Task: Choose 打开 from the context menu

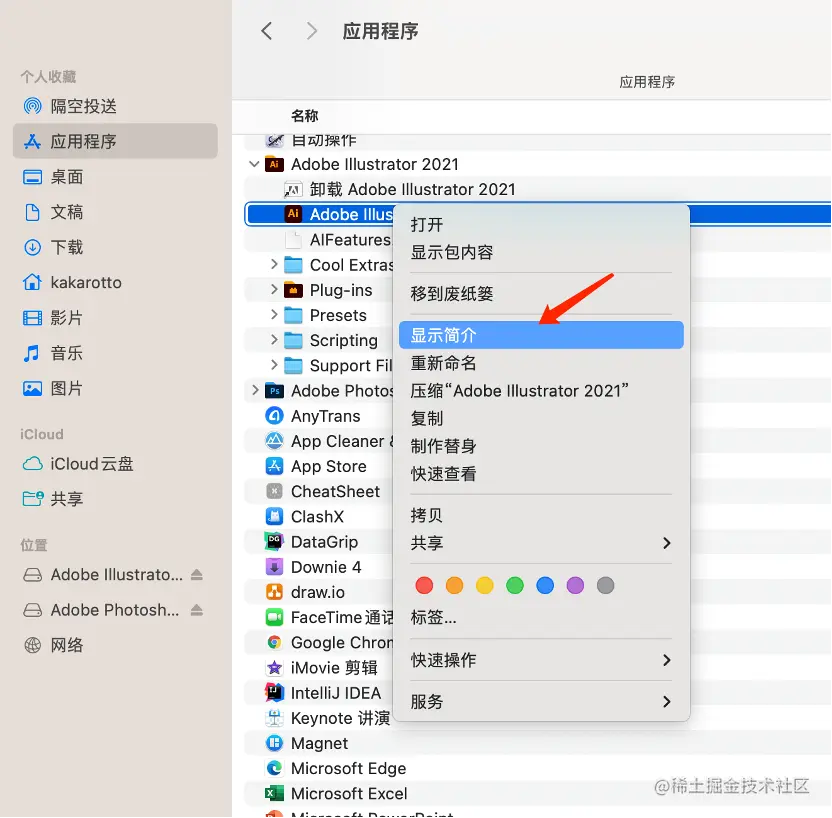Action: (x=541, y=224)
